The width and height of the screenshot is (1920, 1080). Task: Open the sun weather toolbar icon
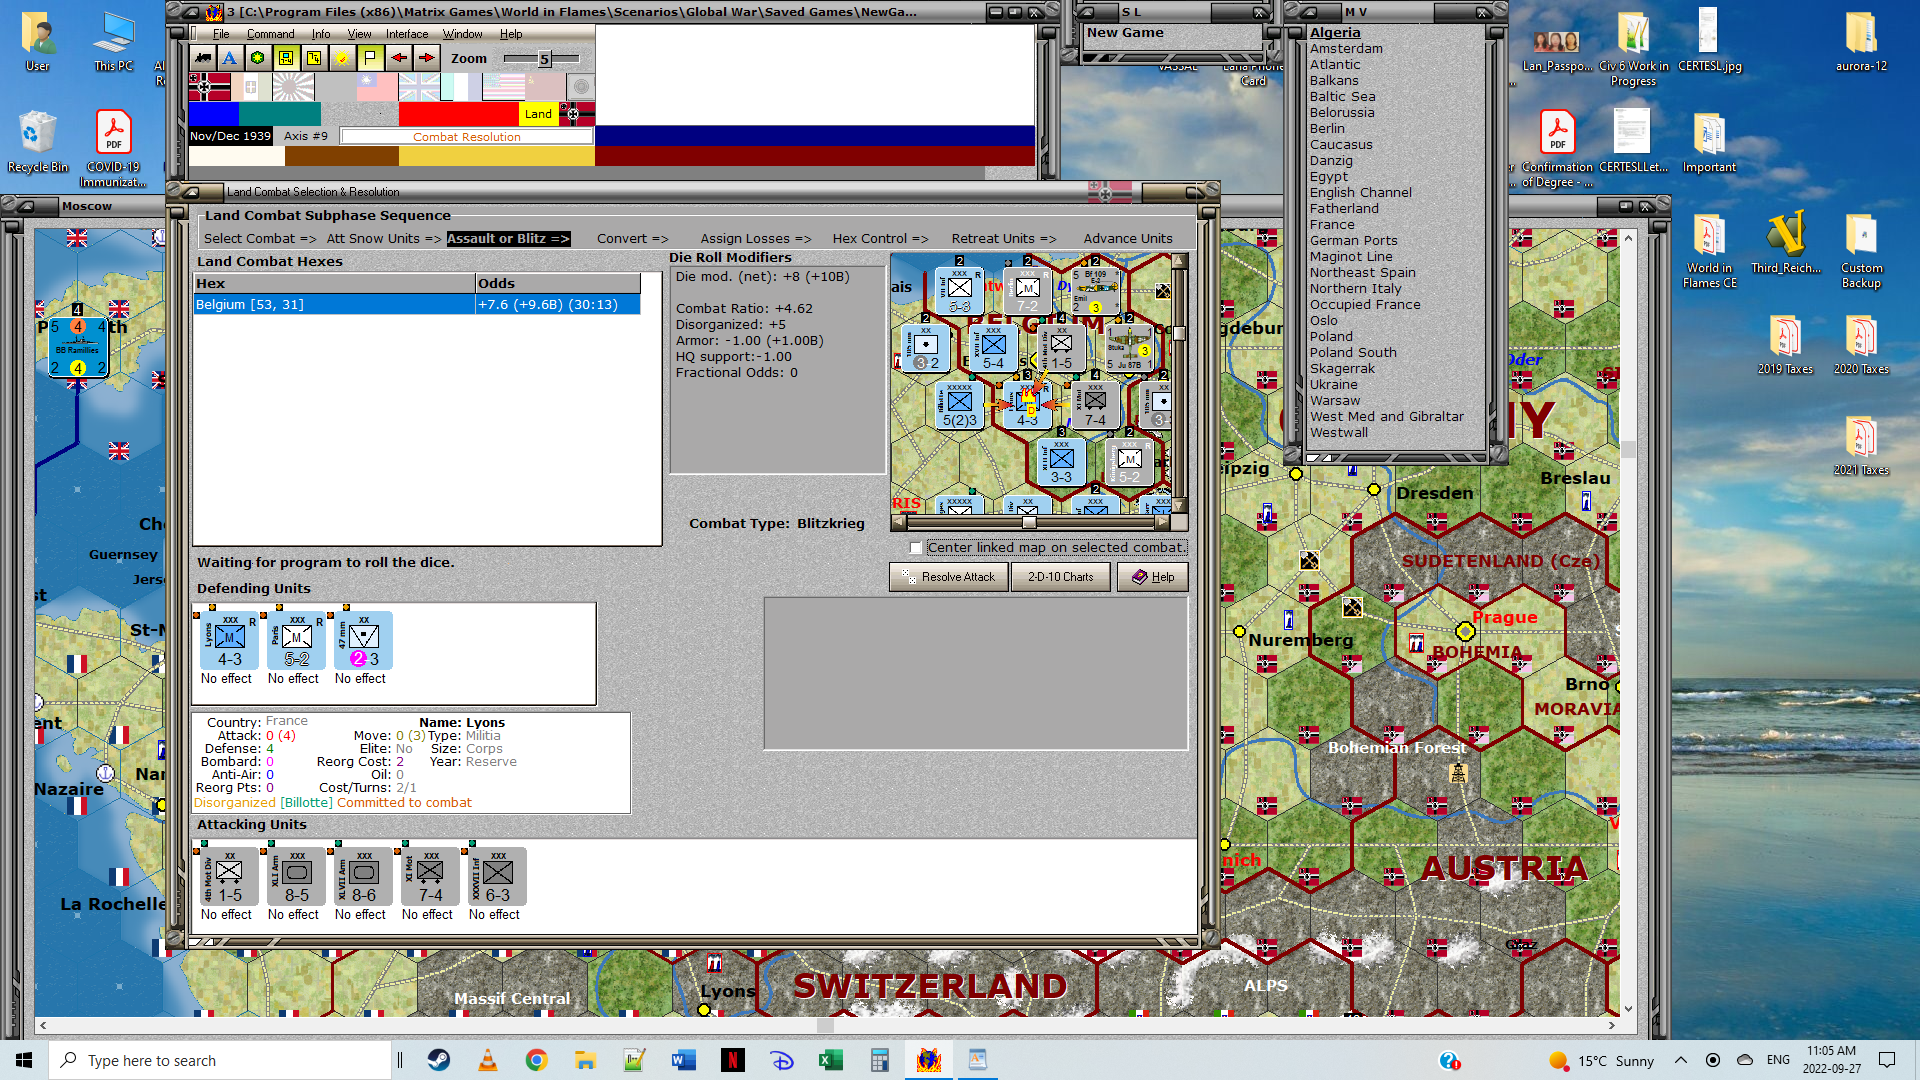[x=342, y=58]
